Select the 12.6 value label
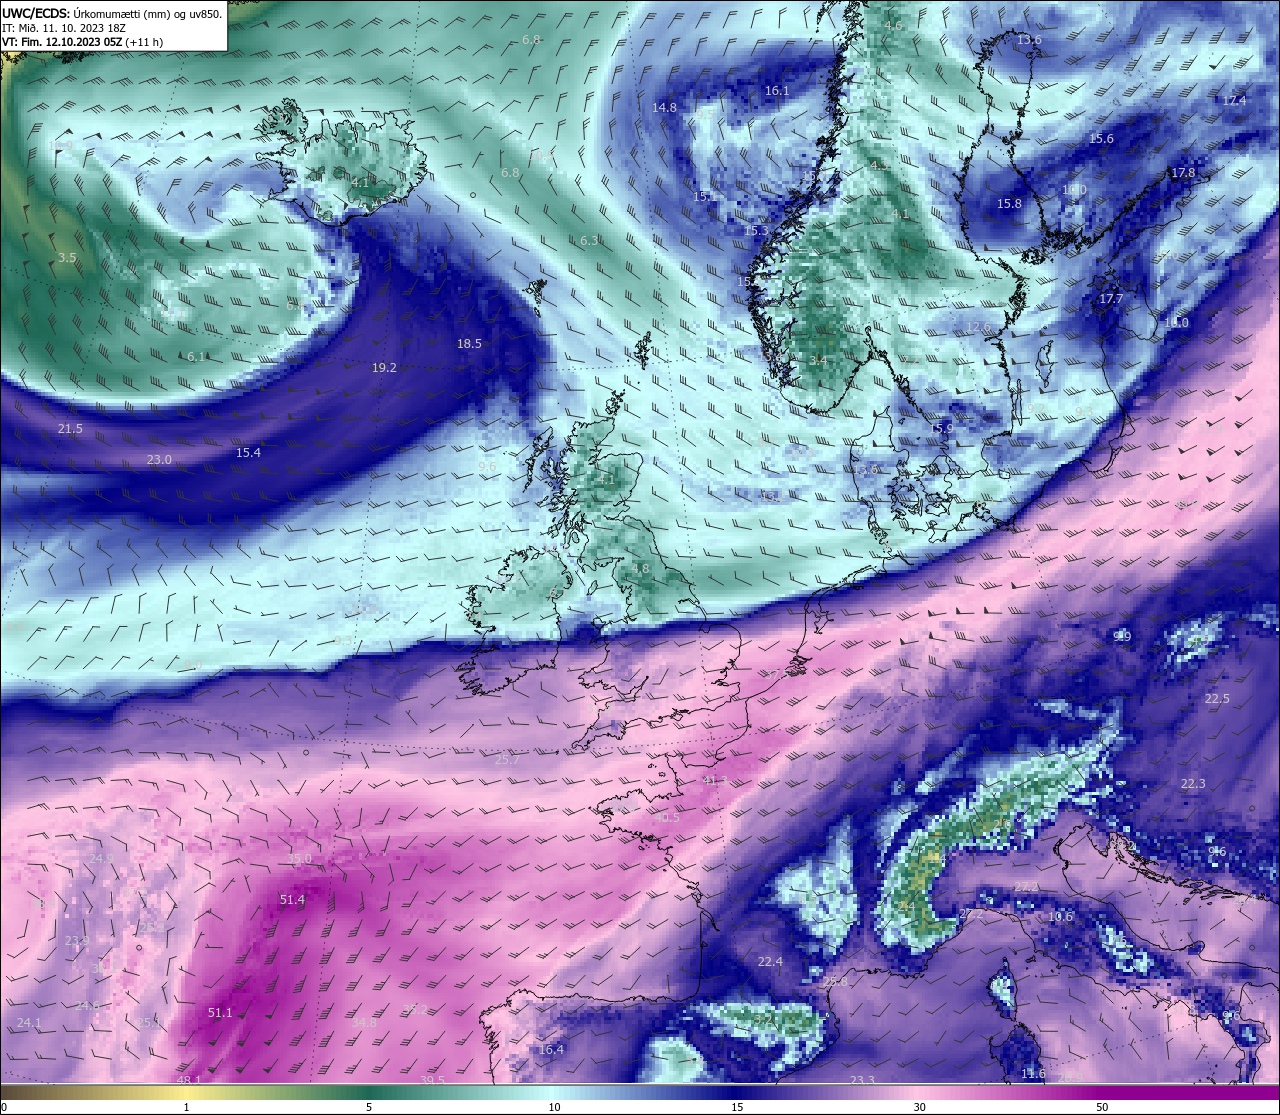 tap(978, 328)
